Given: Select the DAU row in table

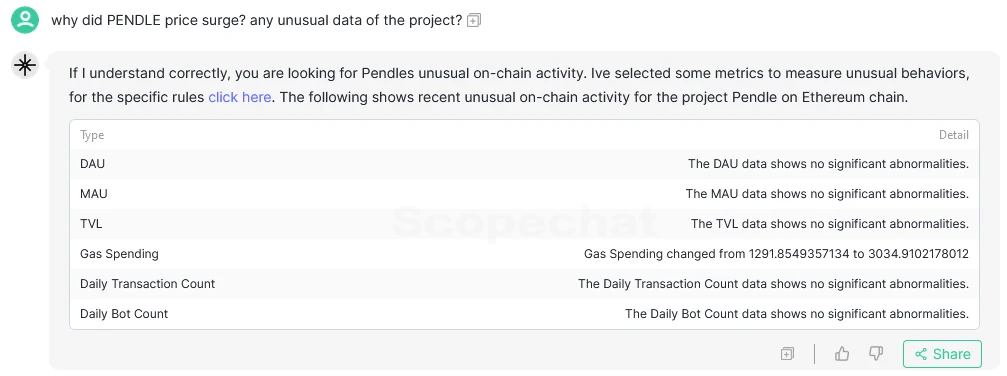Looking at the screenshot, I should pyautogui.click(x=524, y=164).
